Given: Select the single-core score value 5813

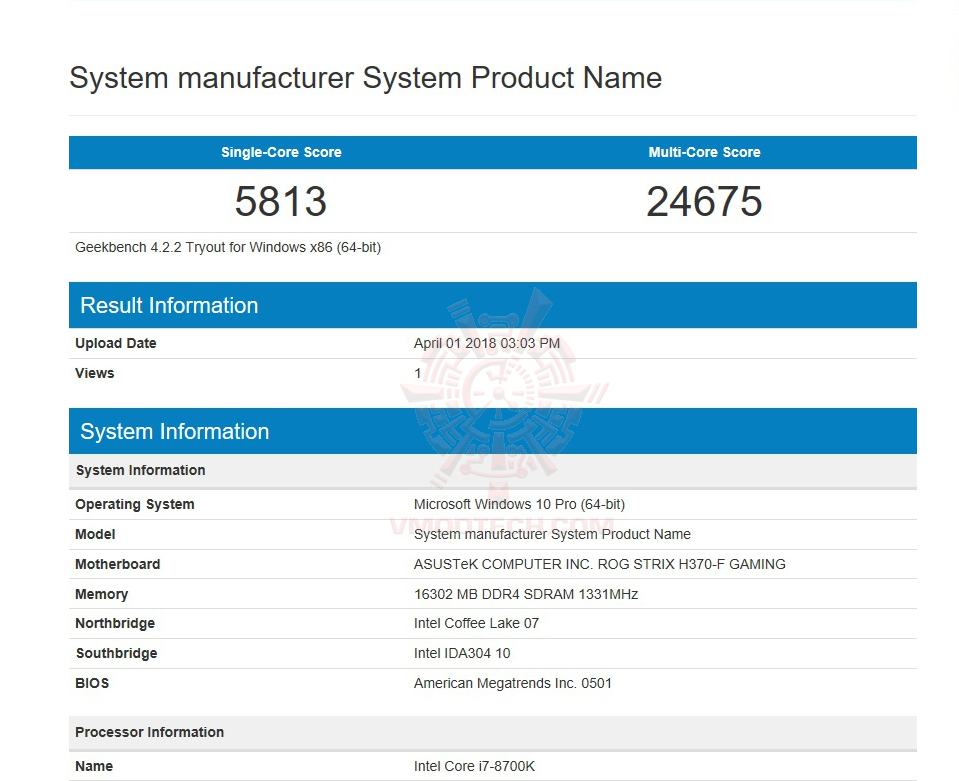Looking at the screenshot, I should [x=281, y=201].
